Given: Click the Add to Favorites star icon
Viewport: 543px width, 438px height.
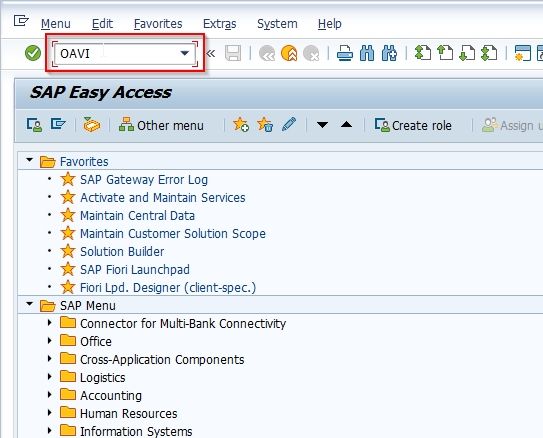Looking at the screenshot, I should click(x=241, y=125).
